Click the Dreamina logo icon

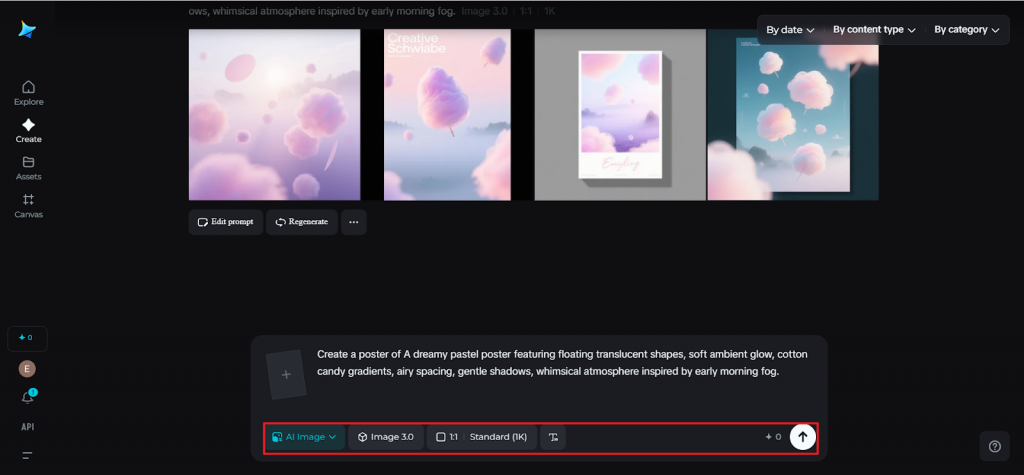(x=28, y=30)
